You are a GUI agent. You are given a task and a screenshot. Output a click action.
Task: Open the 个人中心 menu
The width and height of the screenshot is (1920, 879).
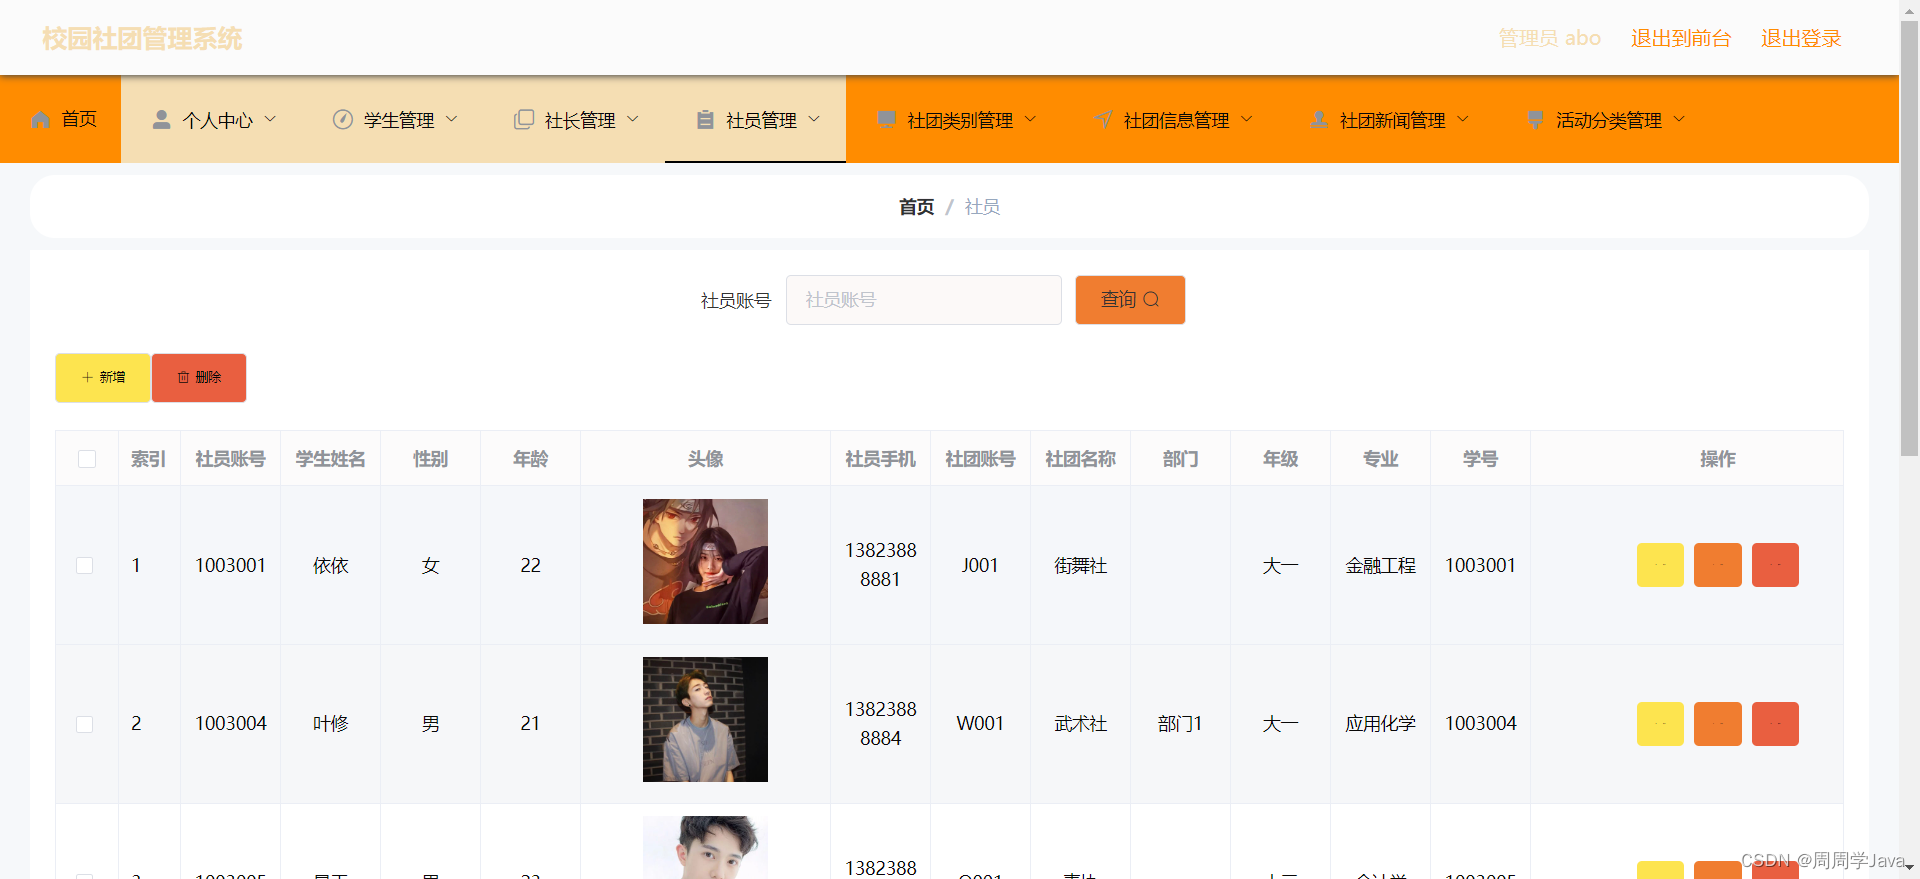tap(211, 119)
